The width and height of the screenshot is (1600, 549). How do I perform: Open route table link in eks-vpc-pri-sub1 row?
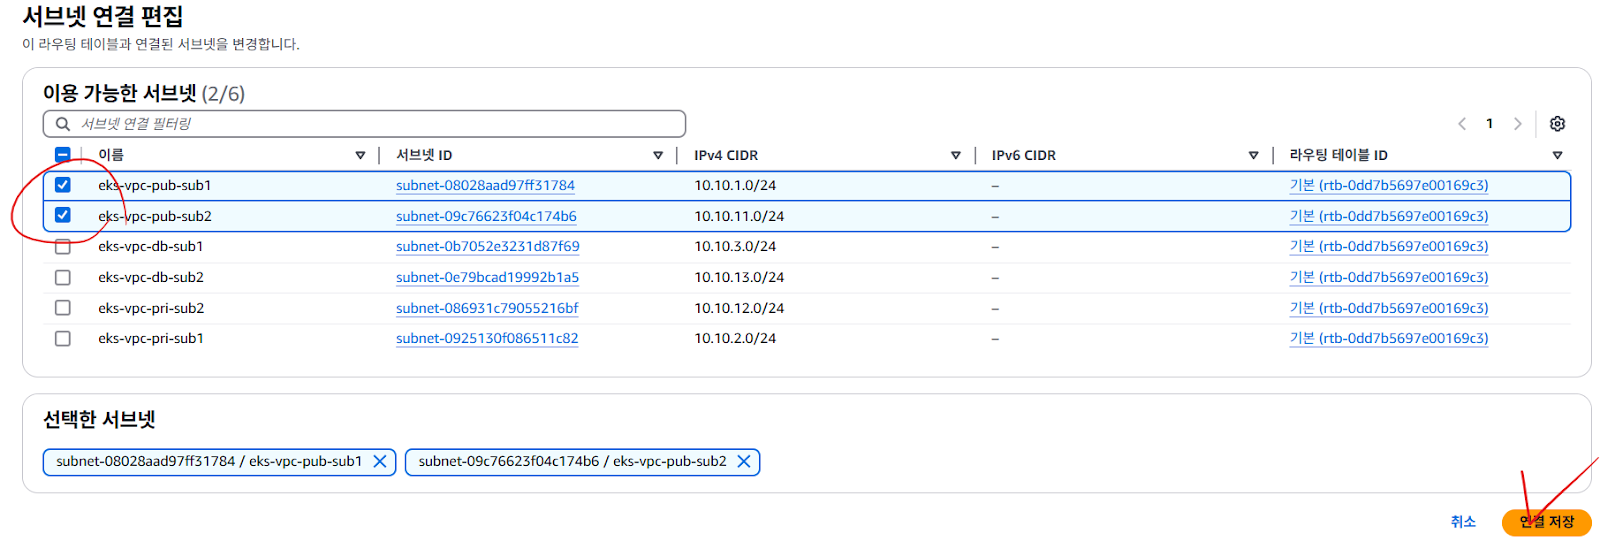tap(1389, 338)
